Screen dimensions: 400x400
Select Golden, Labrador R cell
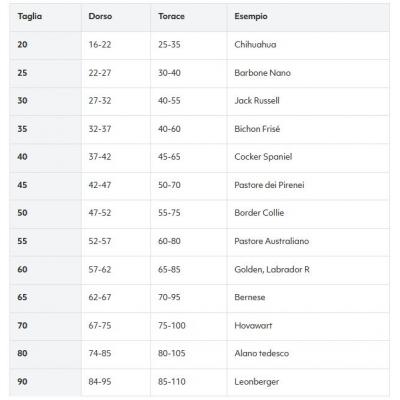[x=272, y=269]
